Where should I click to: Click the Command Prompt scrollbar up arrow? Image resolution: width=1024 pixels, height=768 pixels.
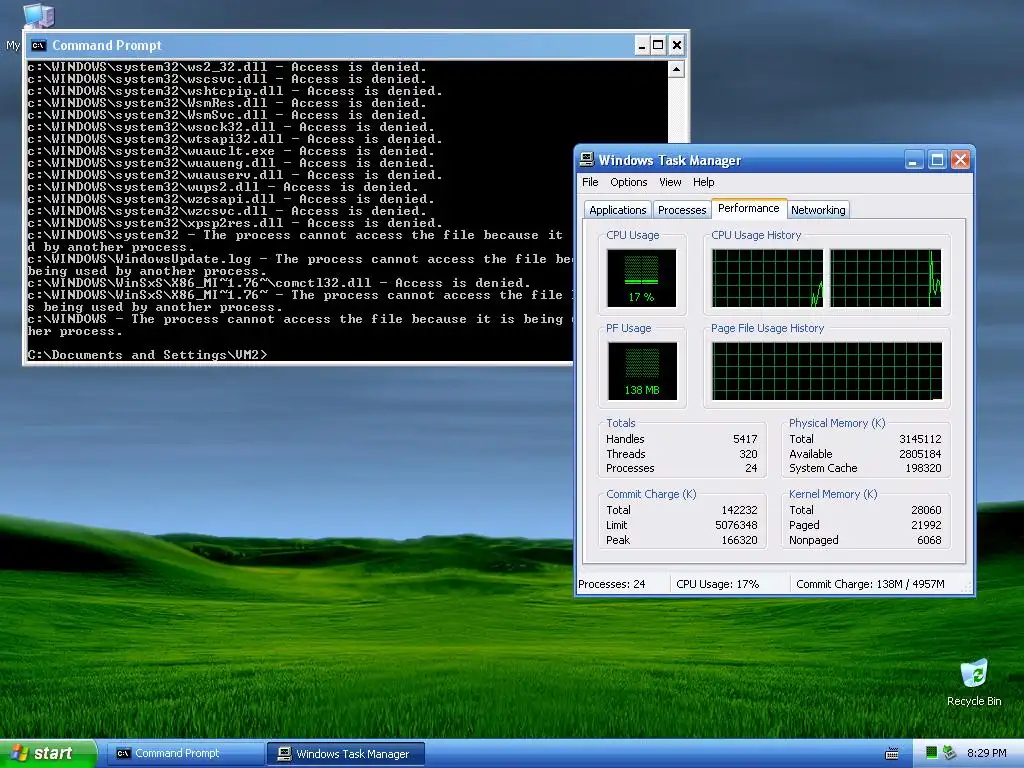click(676, 69)
